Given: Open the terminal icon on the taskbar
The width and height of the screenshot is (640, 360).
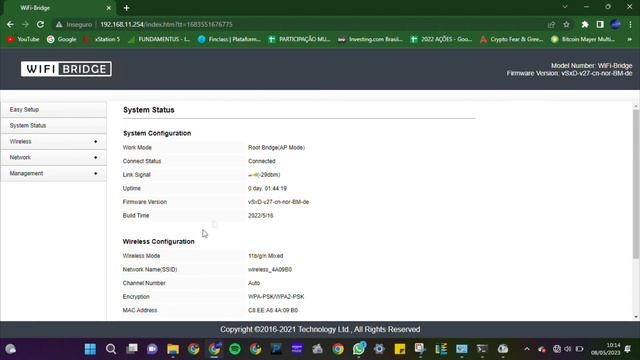Looking at the screenshot, I should 482,349.
